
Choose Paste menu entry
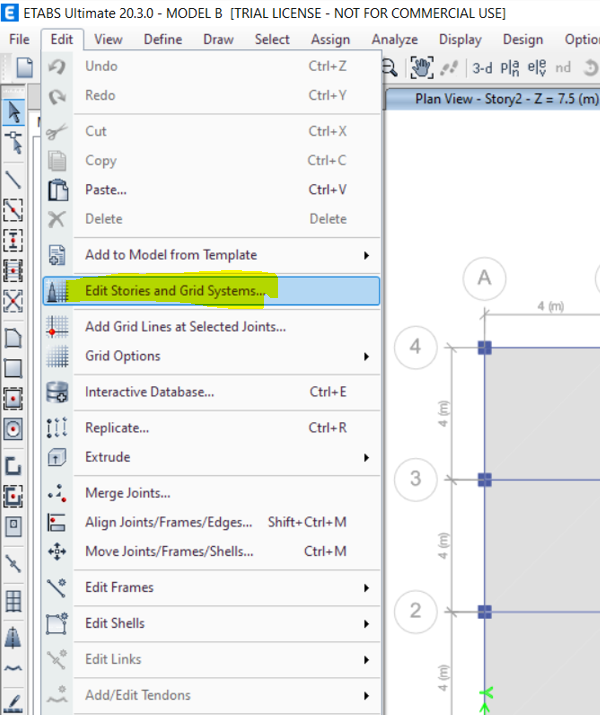point(211,190)
